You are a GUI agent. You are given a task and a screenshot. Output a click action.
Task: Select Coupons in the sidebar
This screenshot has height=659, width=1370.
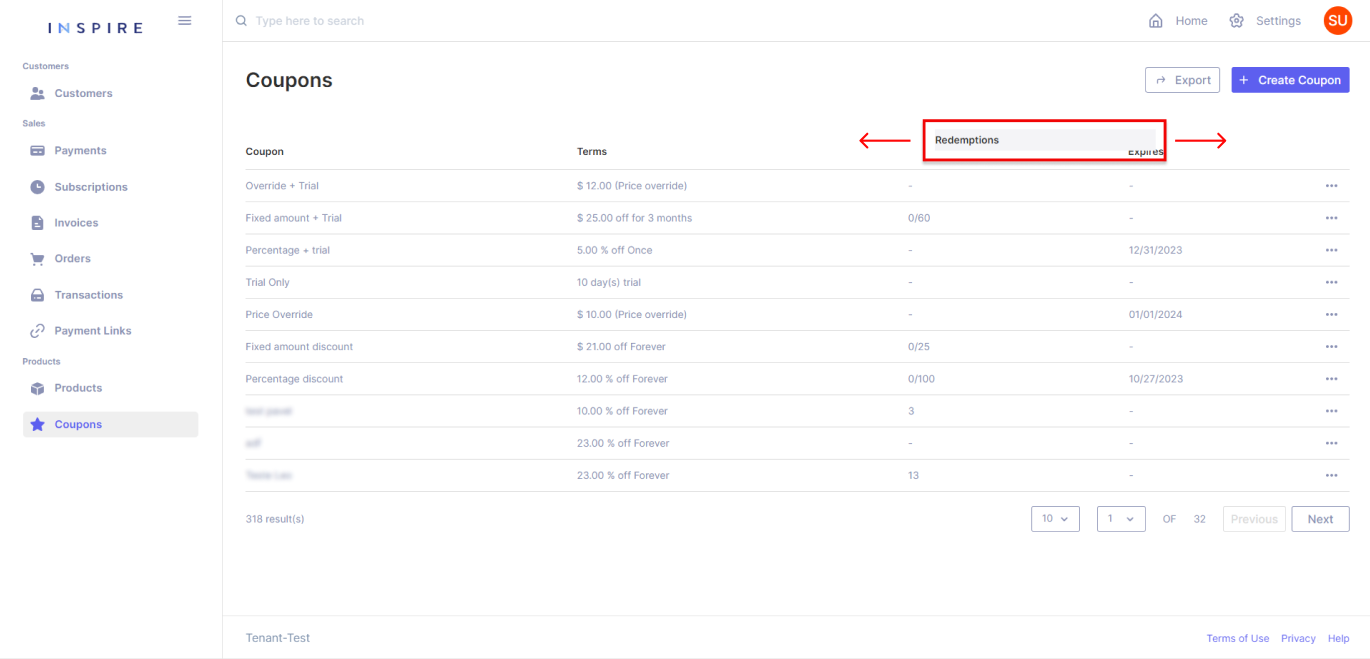pos(110,424)
